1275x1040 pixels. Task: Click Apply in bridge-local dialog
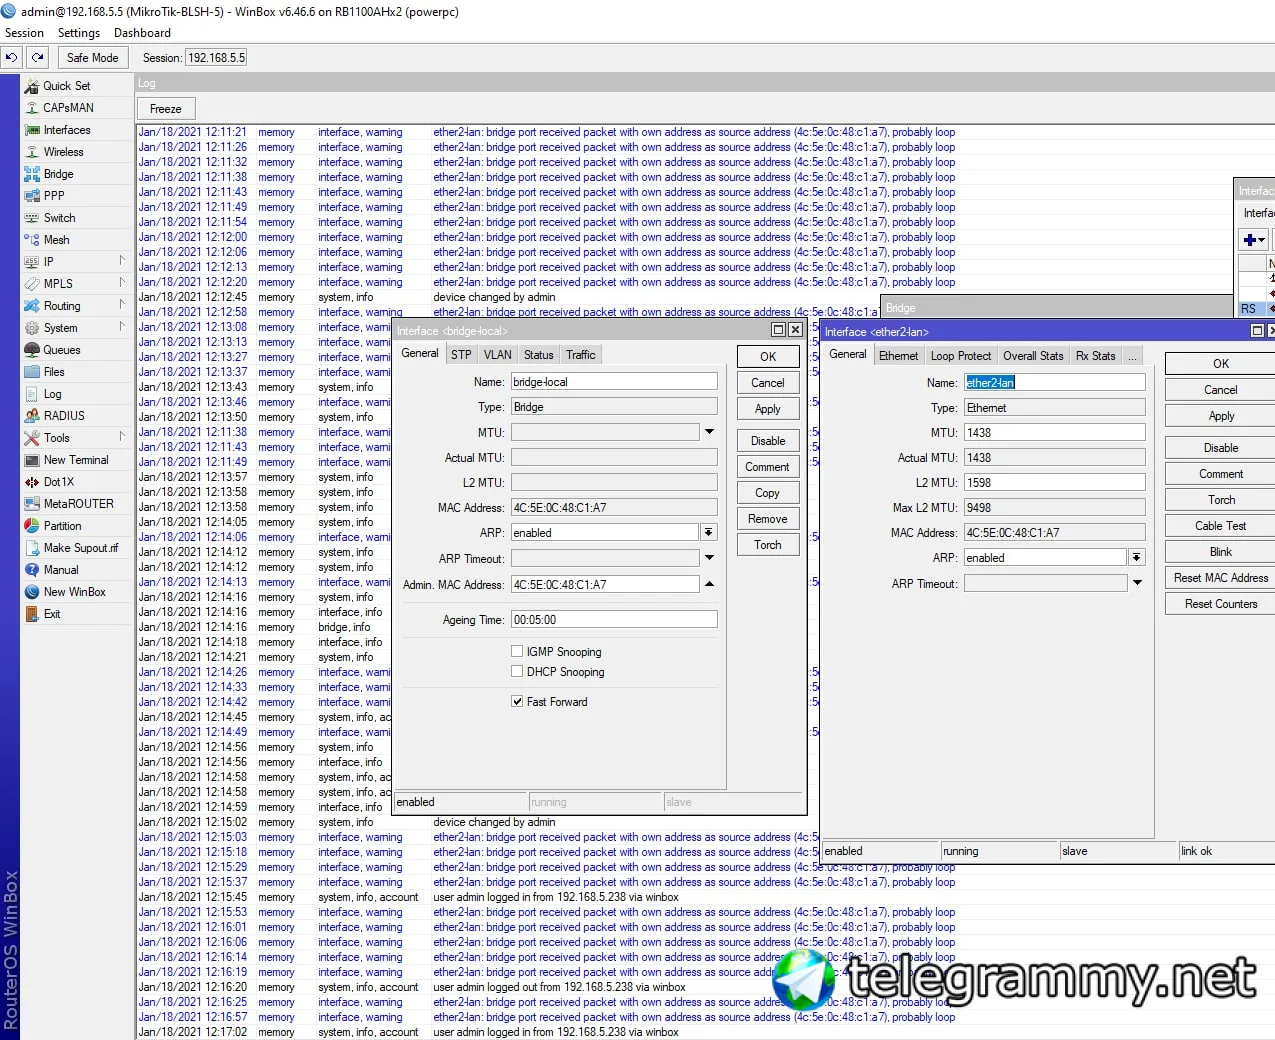point(768,409)
